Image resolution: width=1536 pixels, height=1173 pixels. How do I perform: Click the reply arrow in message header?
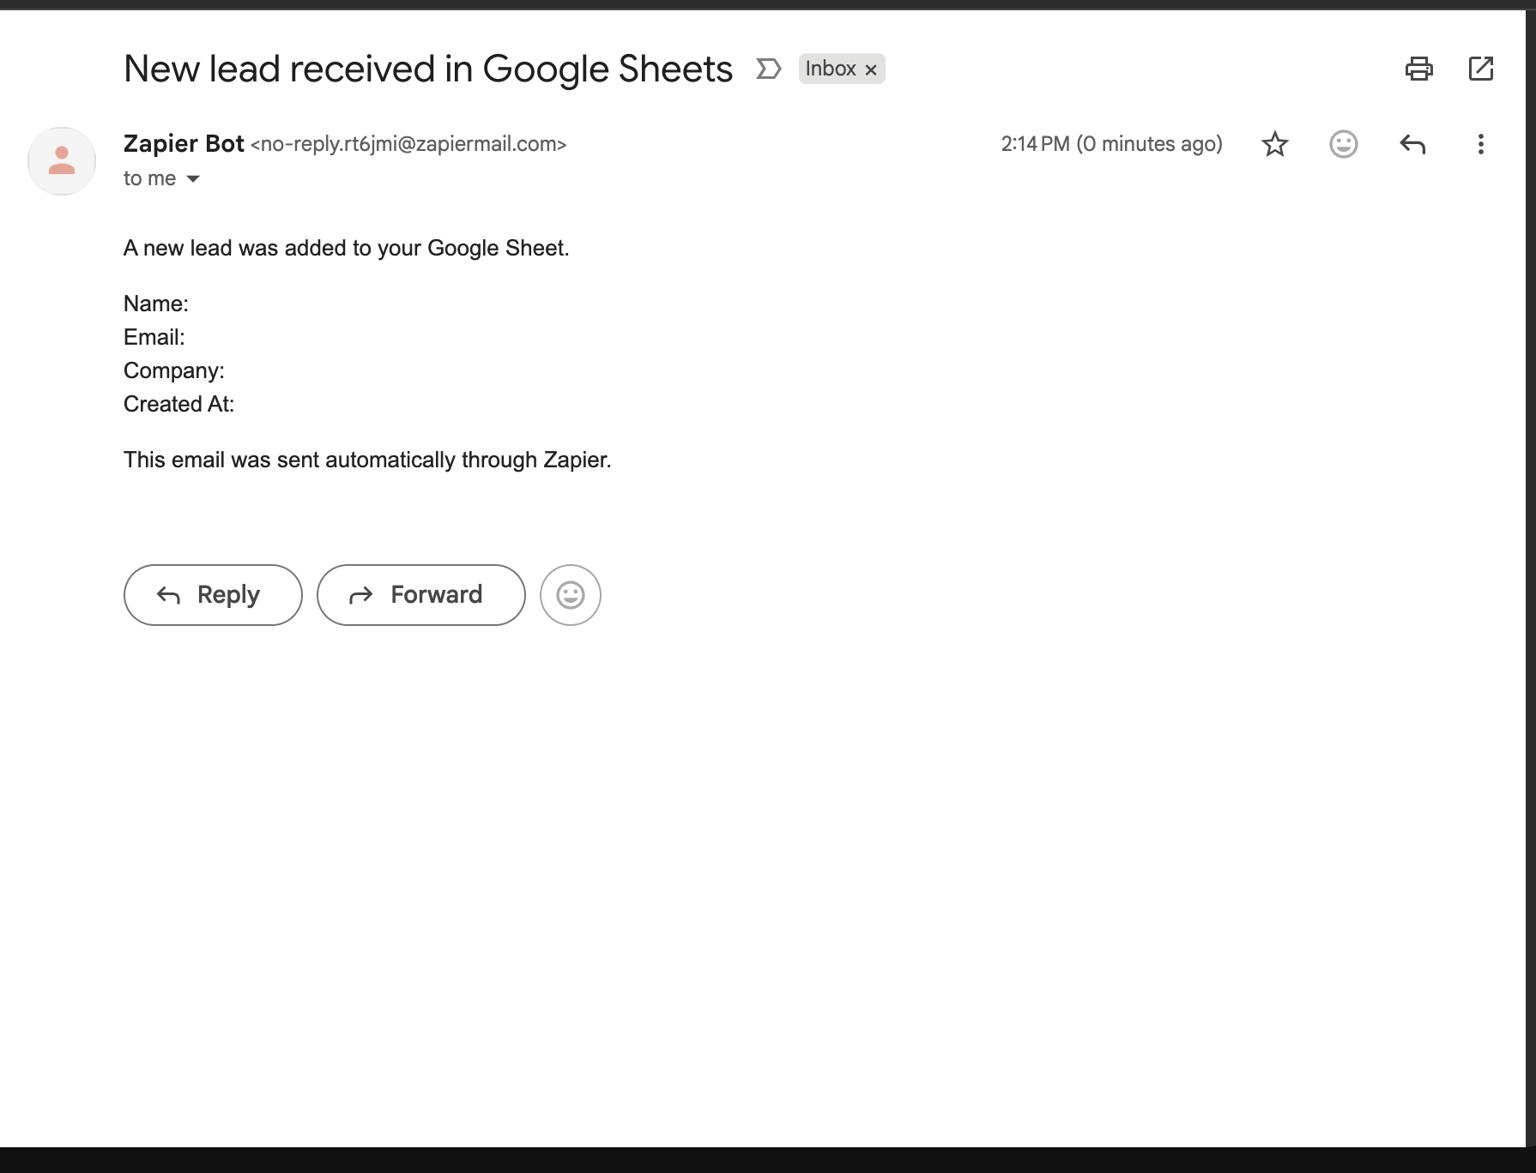1412,144
